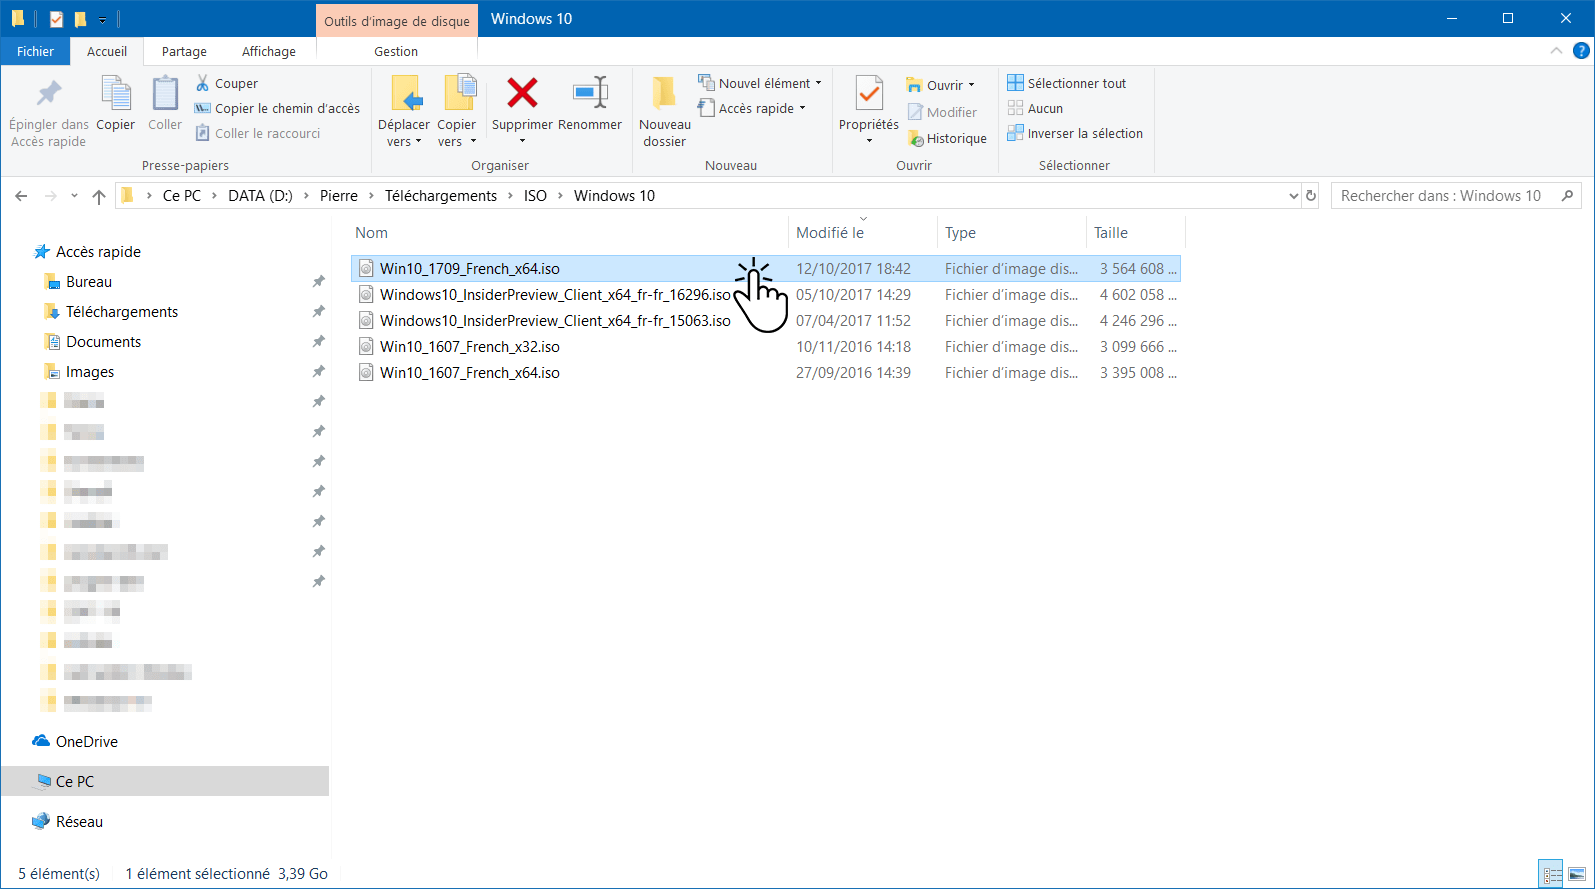Sort by Taille column header
Image resolution: width=1595 pixels, height=889 pixels.
click(1110, 233)
